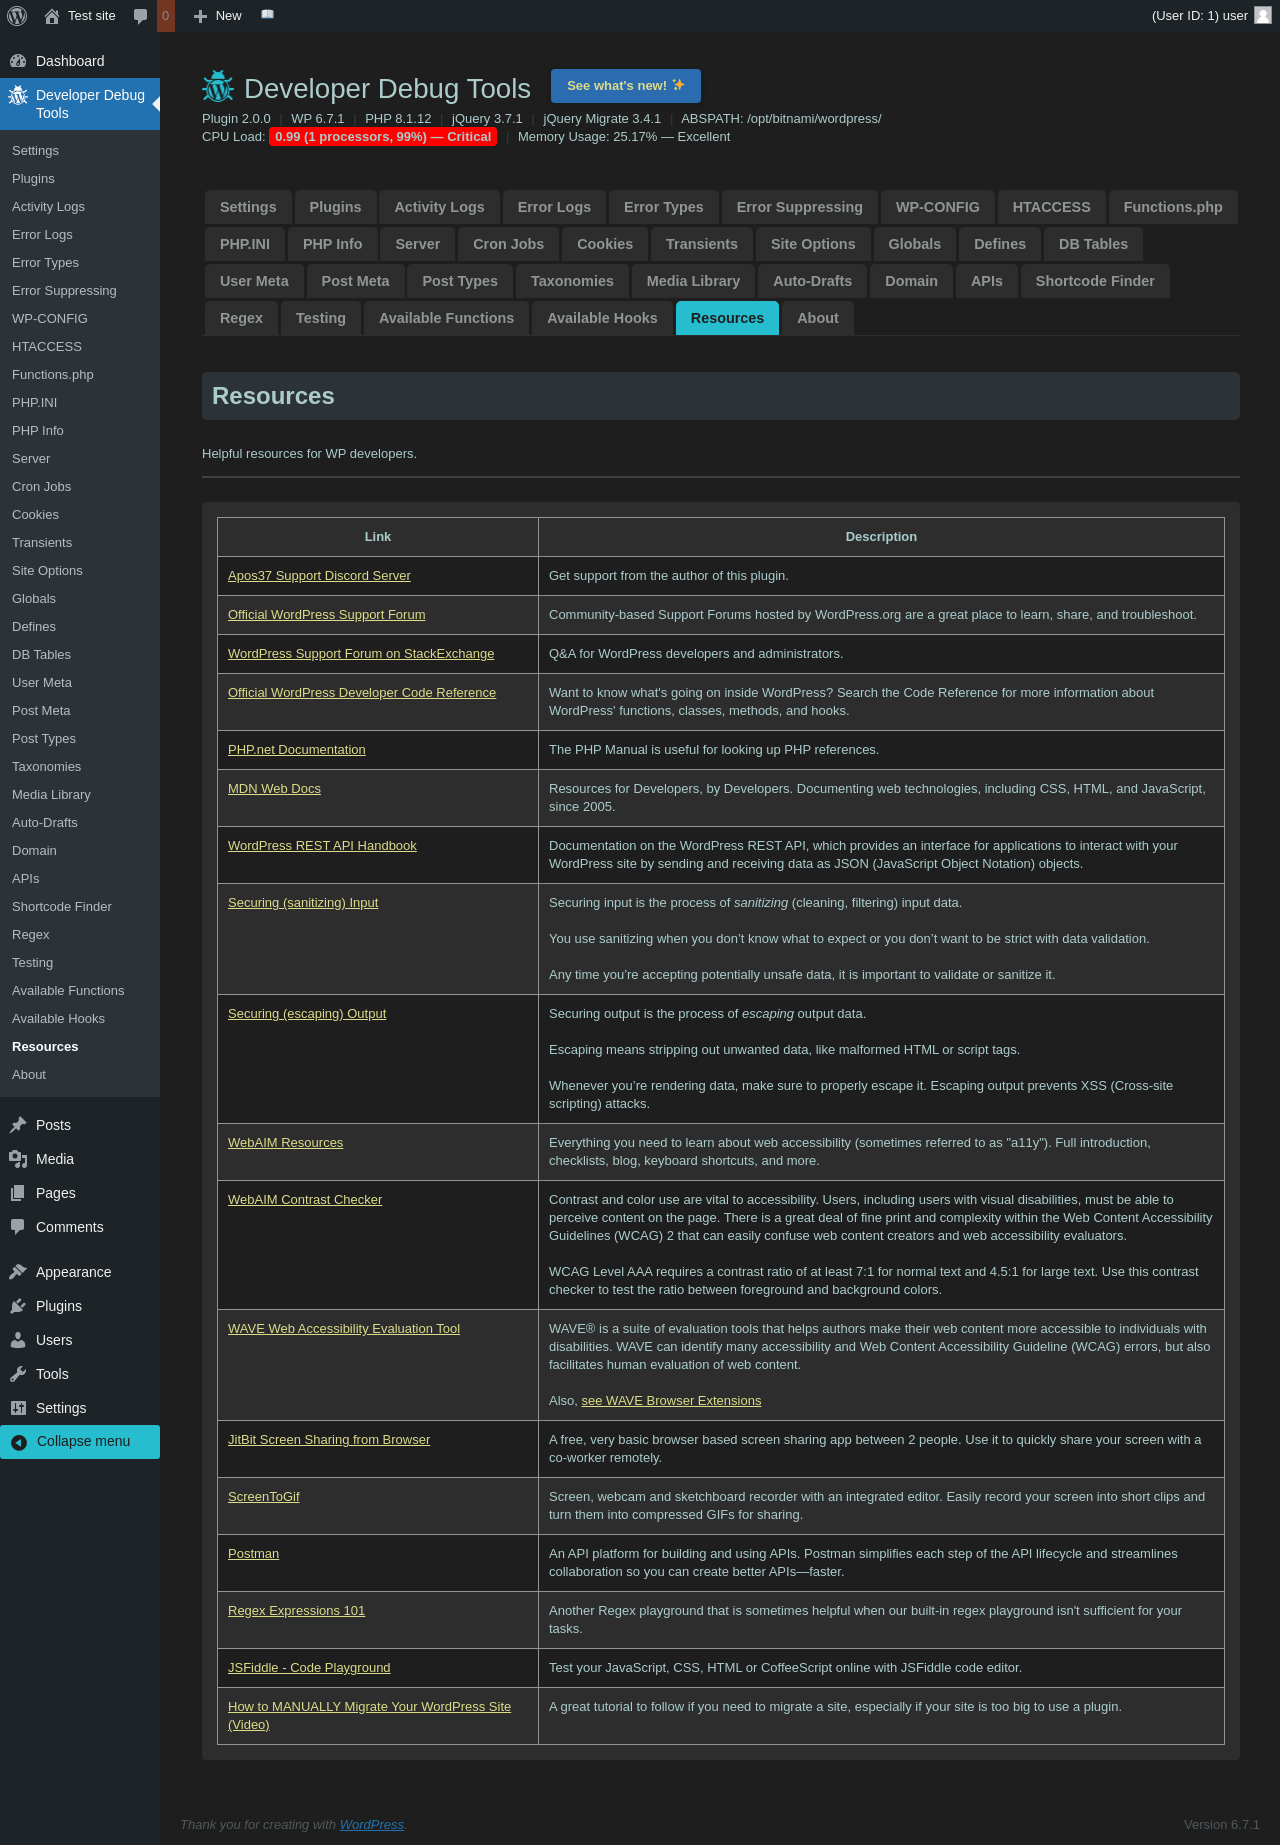Switch to the Regex tab
Image resolution: width=1280 pixels, height=1845 pixels.
(x=241, y=318)
